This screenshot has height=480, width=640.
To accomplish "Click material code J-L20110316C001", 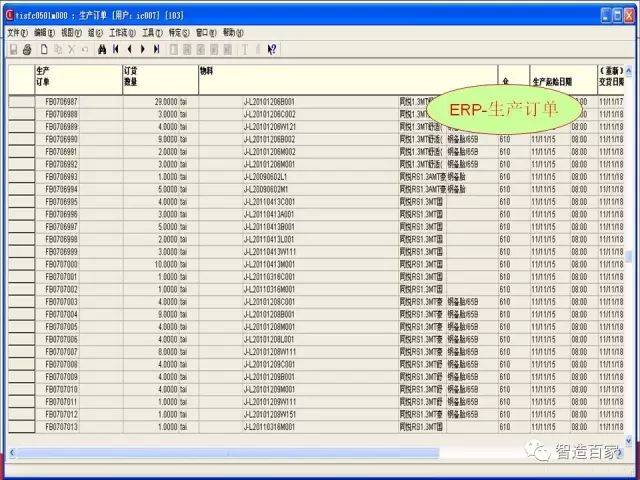I will tap(269, 277).
